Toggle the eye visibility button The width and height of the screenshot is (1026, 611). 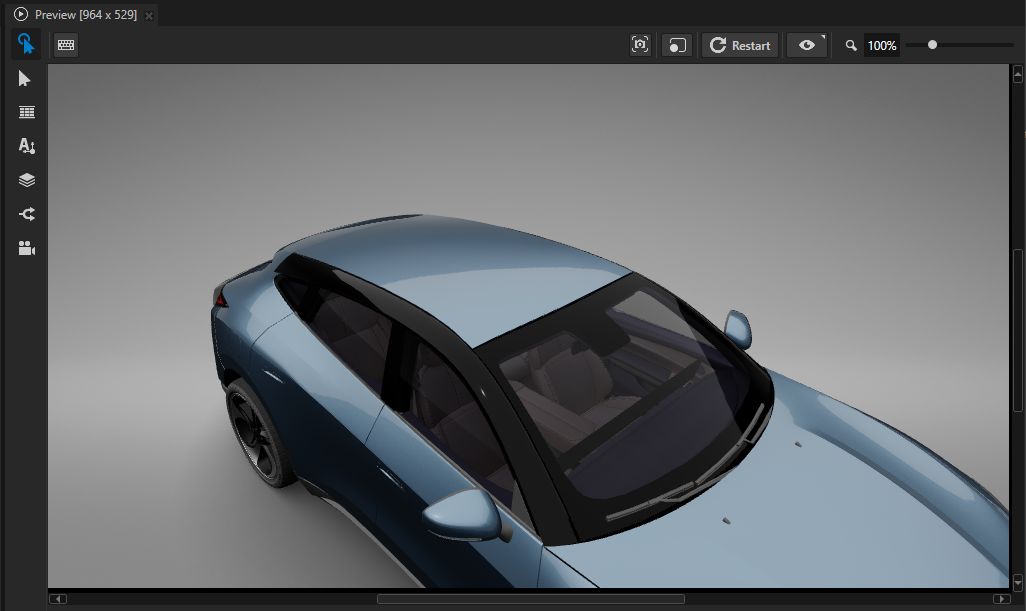click(805, 45)
